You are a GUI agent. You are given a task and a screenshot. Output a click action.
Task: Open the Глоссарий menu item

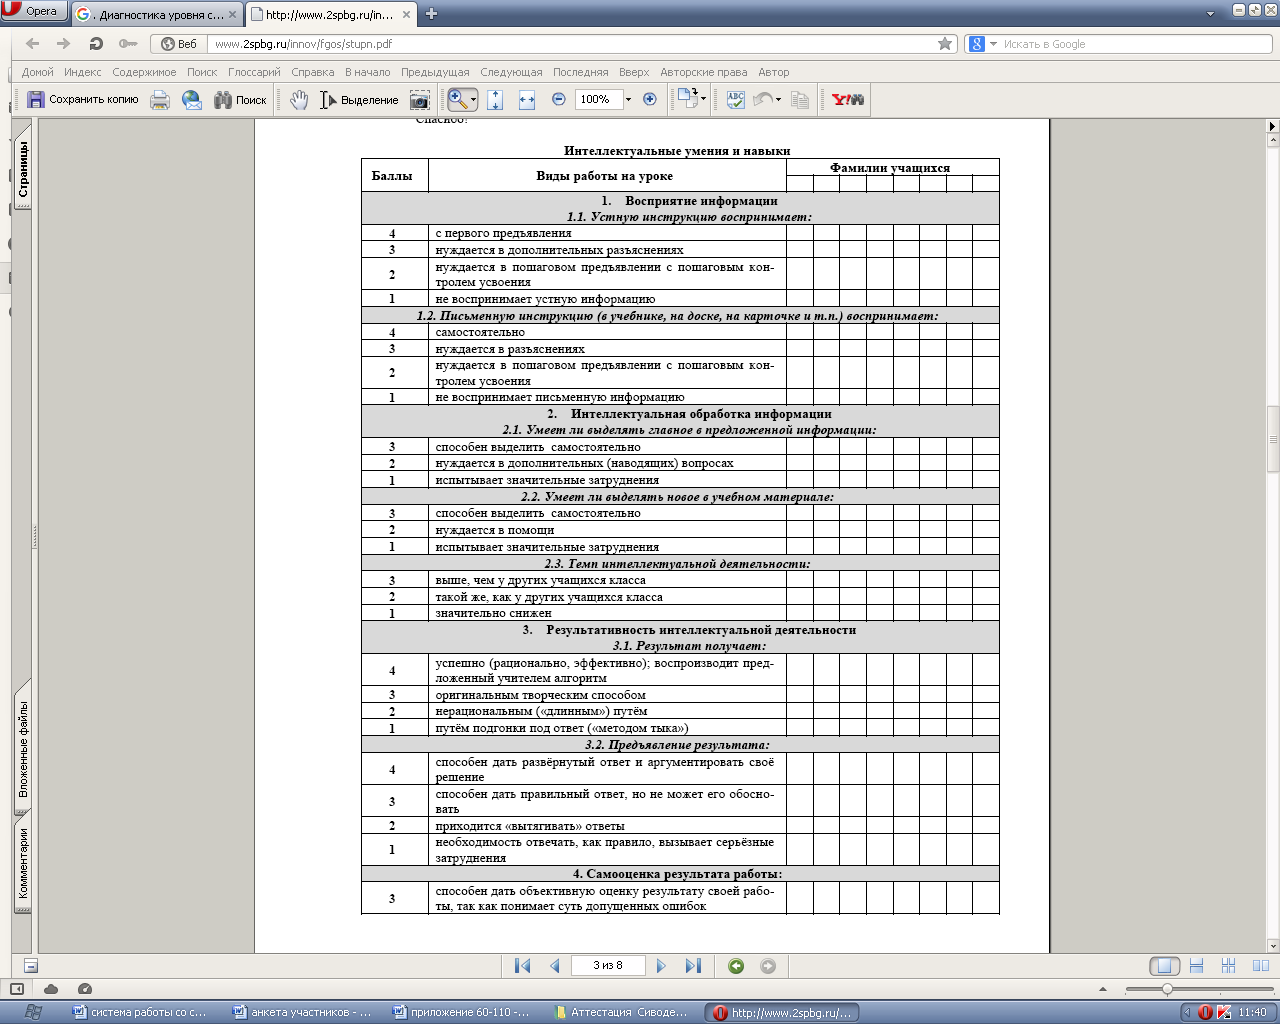[x=254, y=72]
